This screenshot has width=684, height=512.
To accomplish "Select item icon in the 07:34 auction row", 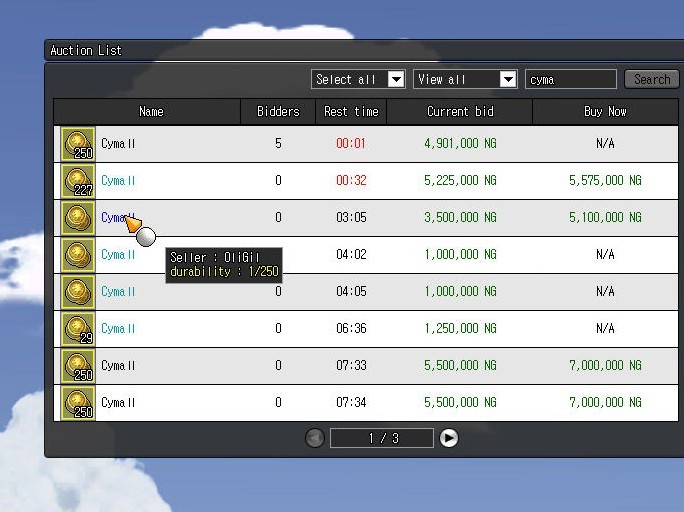I will pyautogui.click(x=77, y=403).
